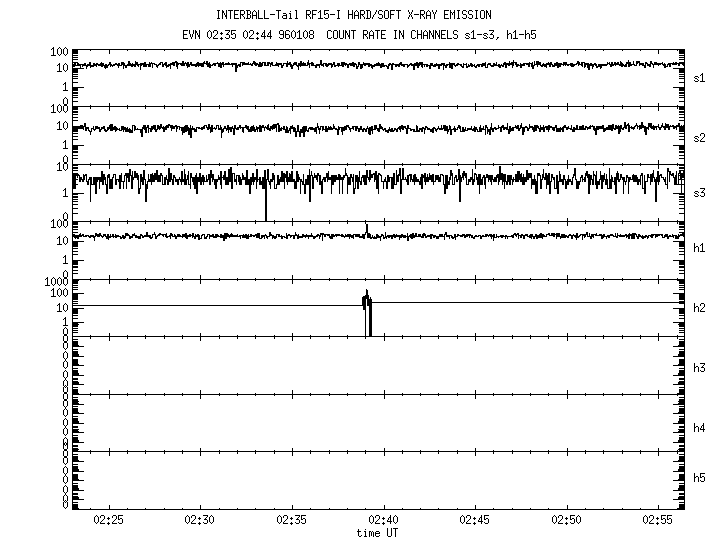Select the h3 channel label

pos(700,368)
